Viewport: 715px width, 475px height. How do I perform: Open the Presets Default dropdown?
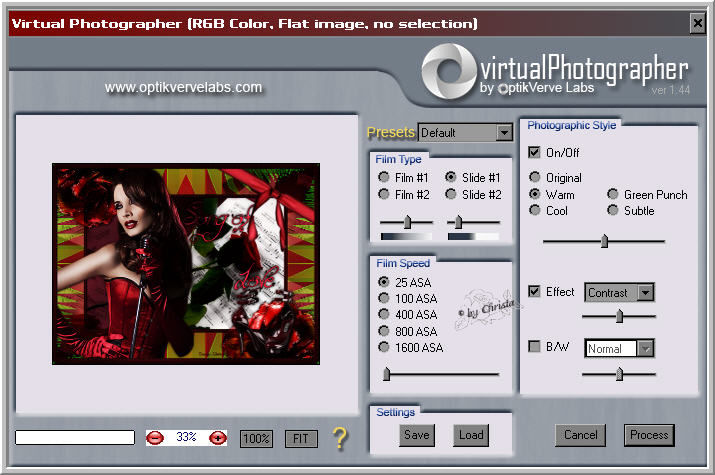tap(465, 133)
